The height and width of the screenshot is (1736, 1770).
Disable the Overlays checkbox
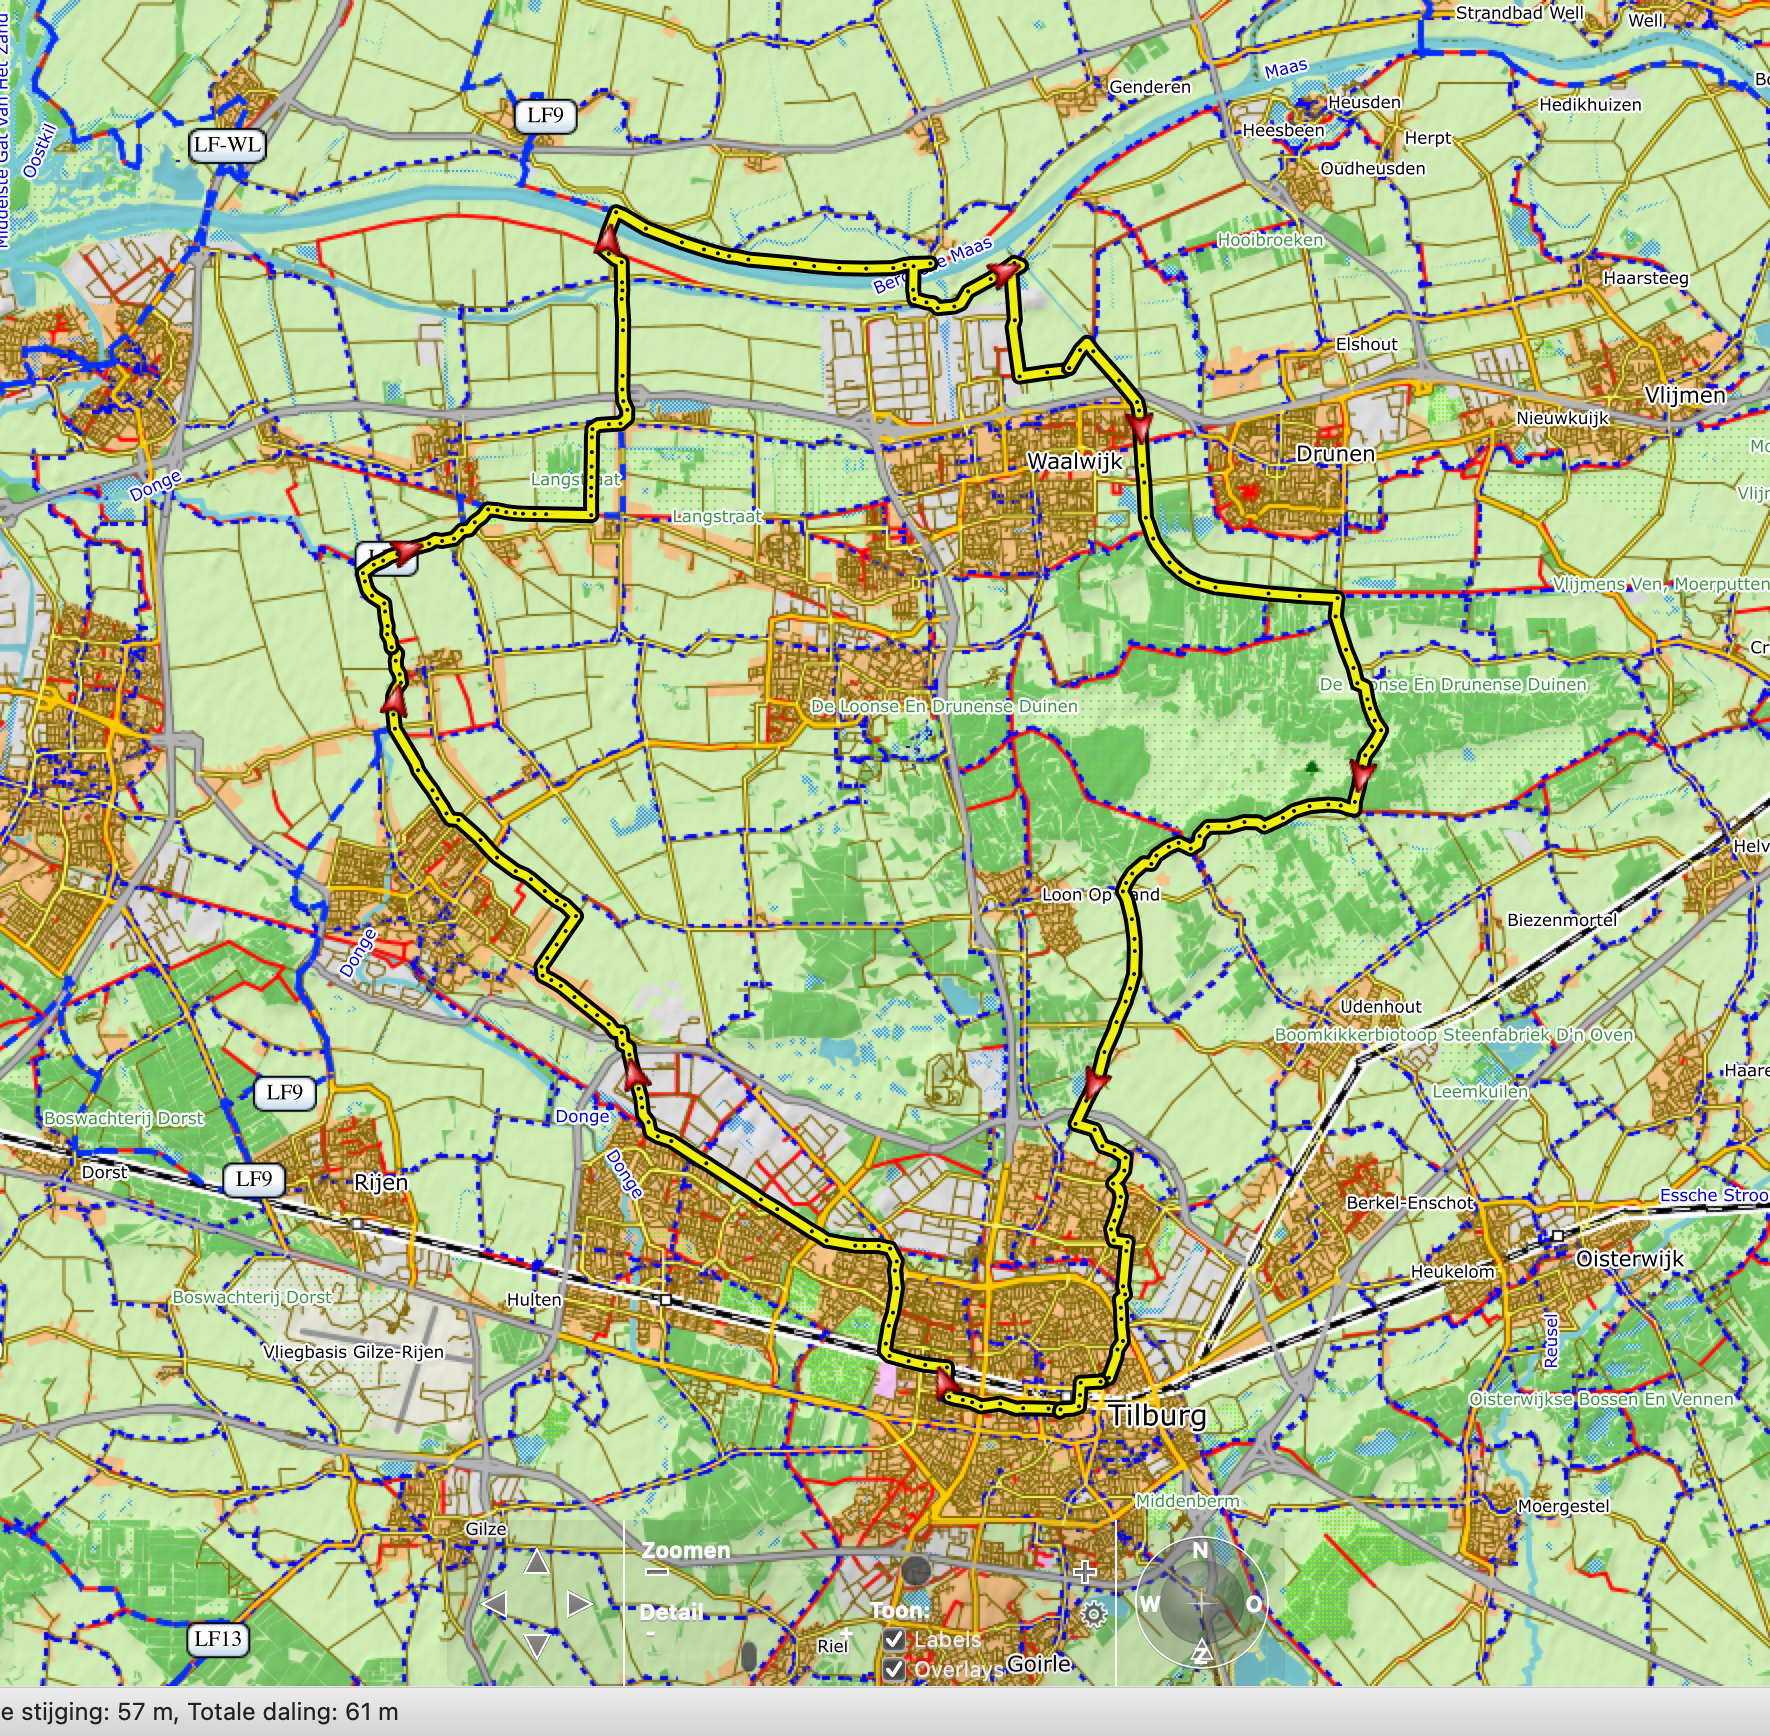click(894, 1669)
